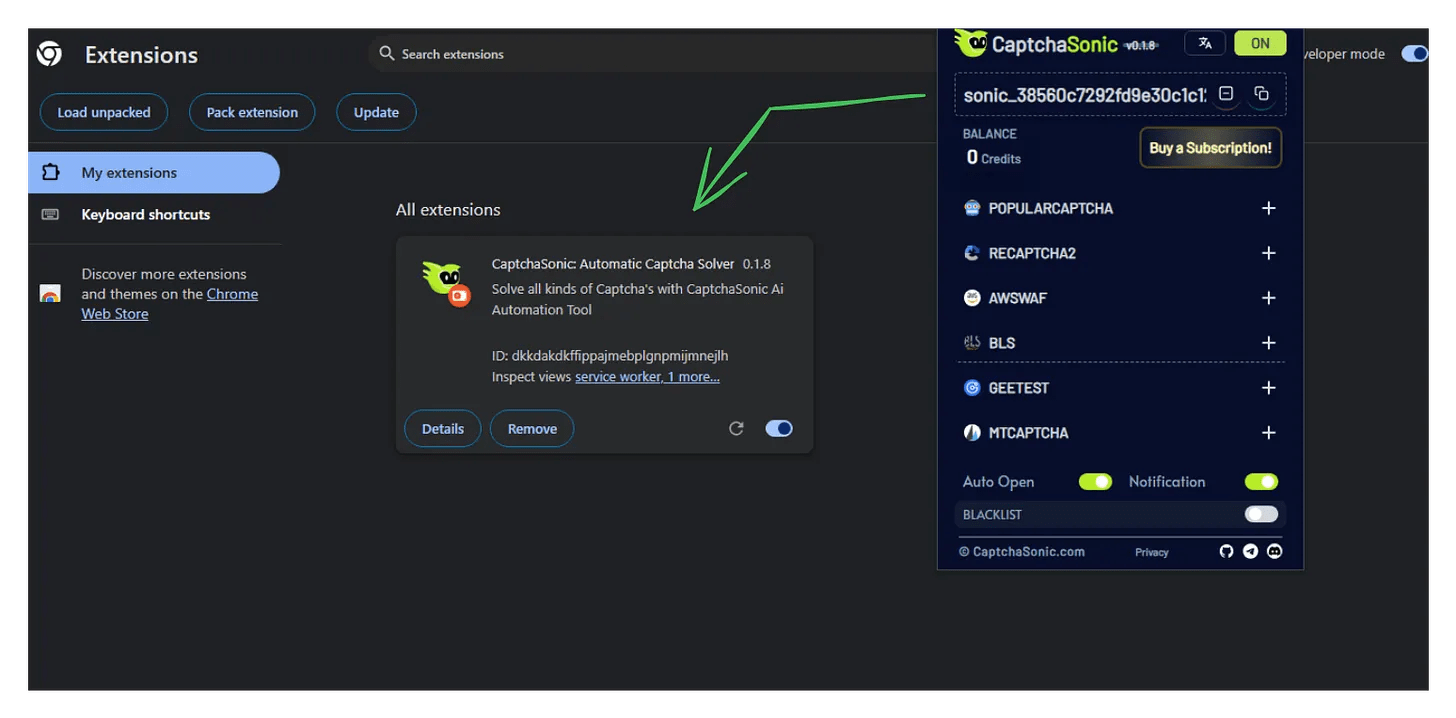Image resolution: width=1456 pixels, height=718 pixels.
Task: Click the language translate icon
Action: 1205,43
